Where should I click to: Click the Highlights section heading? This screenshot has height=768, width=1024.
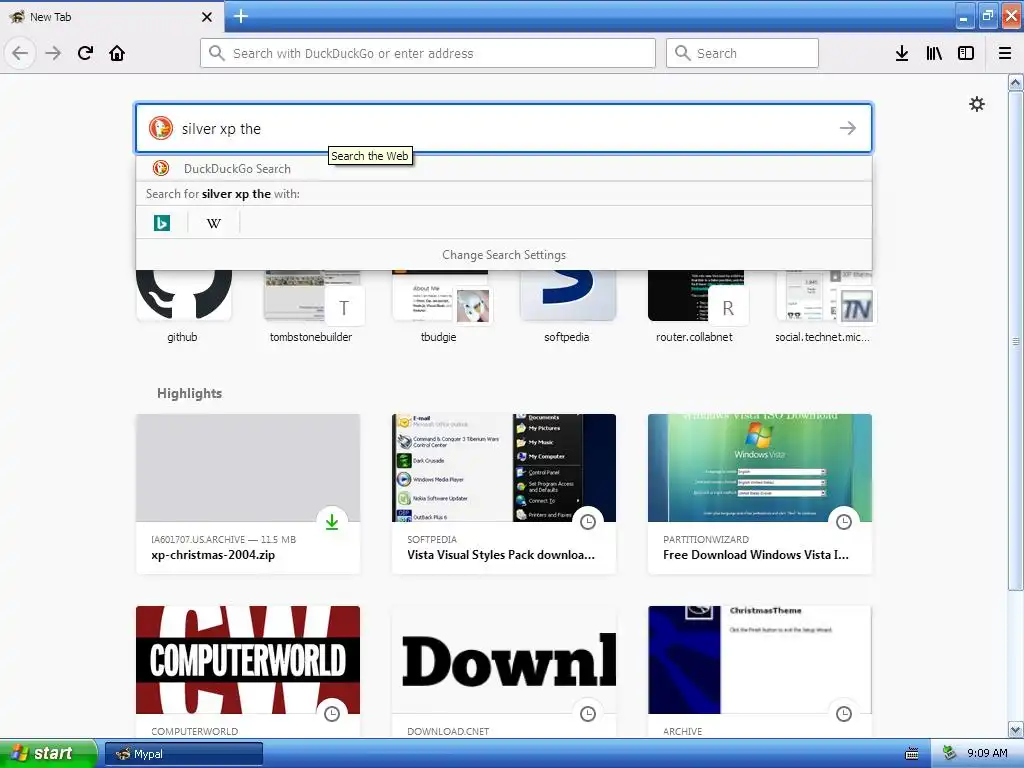pos(189,393)
